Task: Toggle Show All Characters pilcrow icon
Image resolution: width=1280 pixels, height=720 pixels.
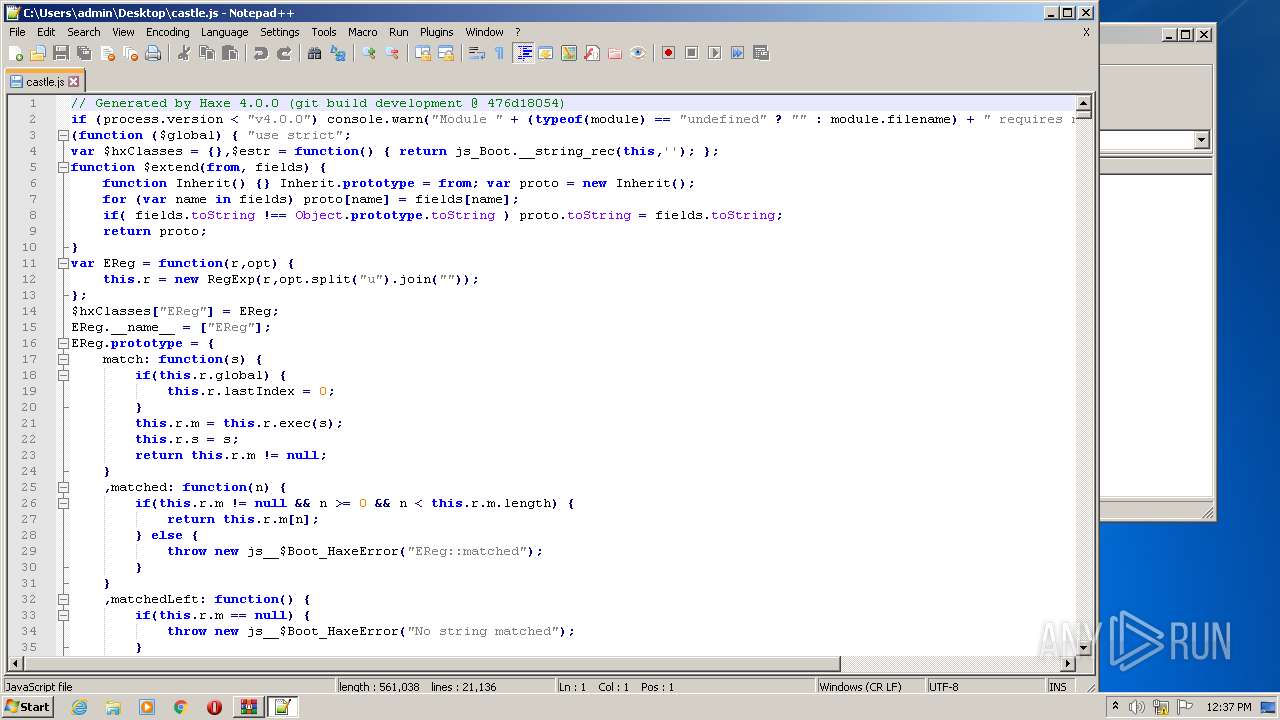Action: [500, 53]
